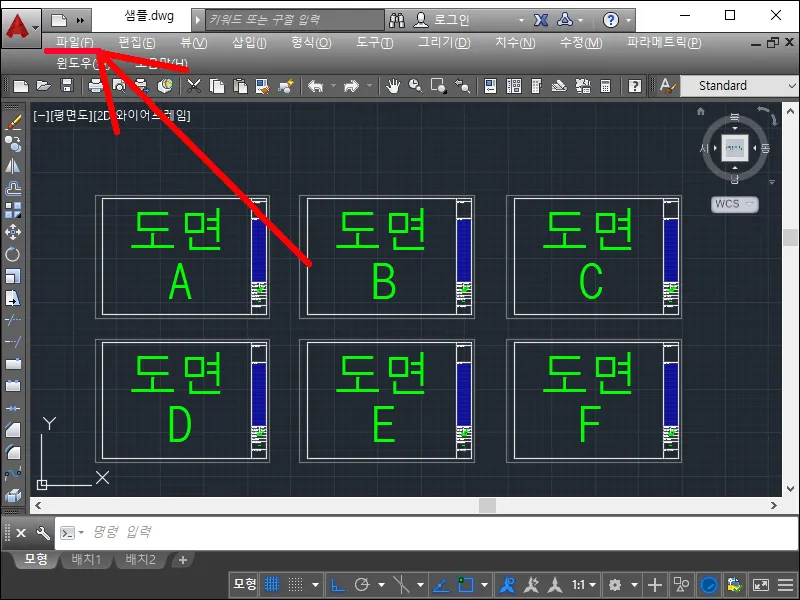Toggle Ortho mode in status bar
The height and width of the screenshot is (600, 800).
[x=338, y=584]
